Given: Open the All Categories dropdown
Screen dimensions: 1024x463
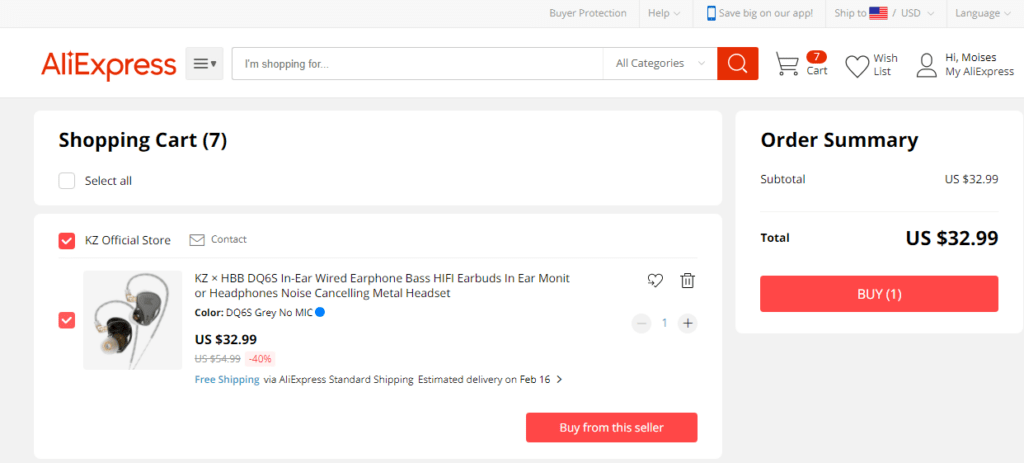Looking at the screenshot, I should pos(660,63).
